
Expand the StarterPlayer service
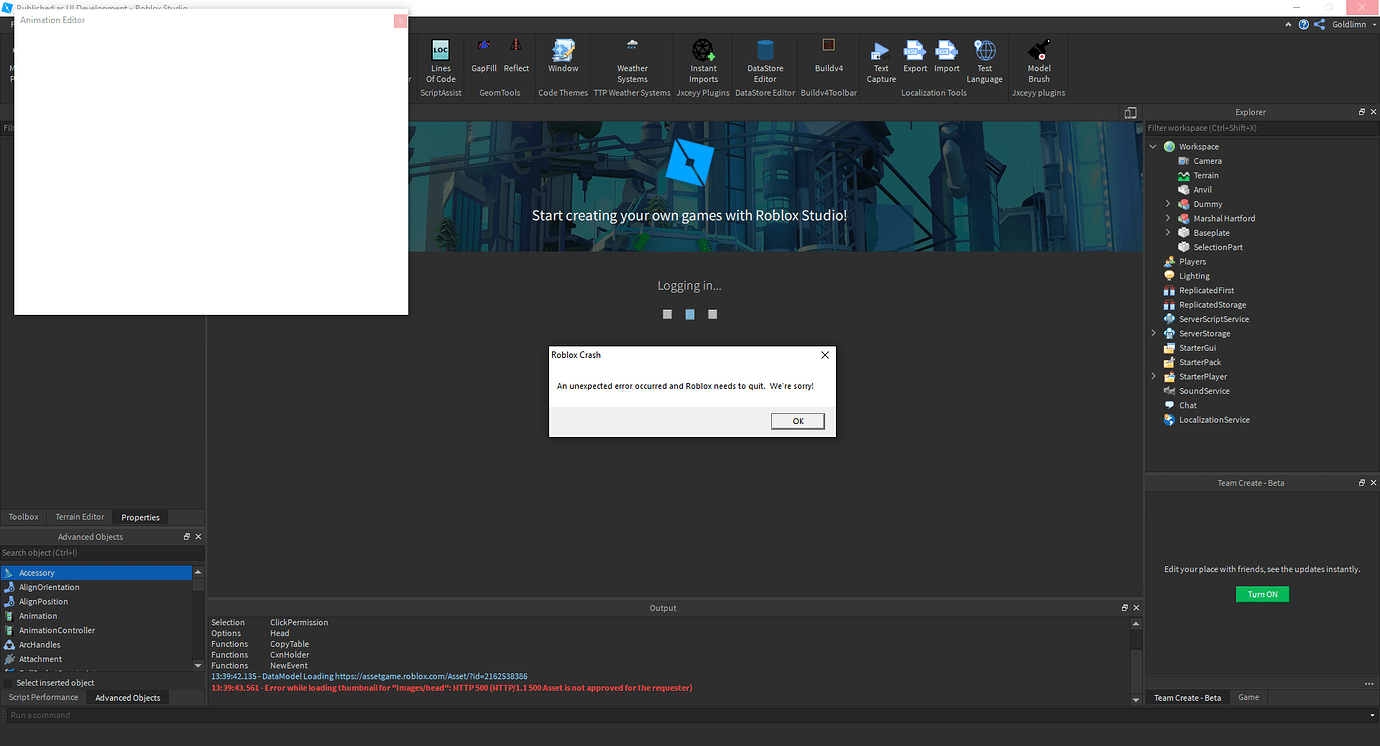[1153, 376]
